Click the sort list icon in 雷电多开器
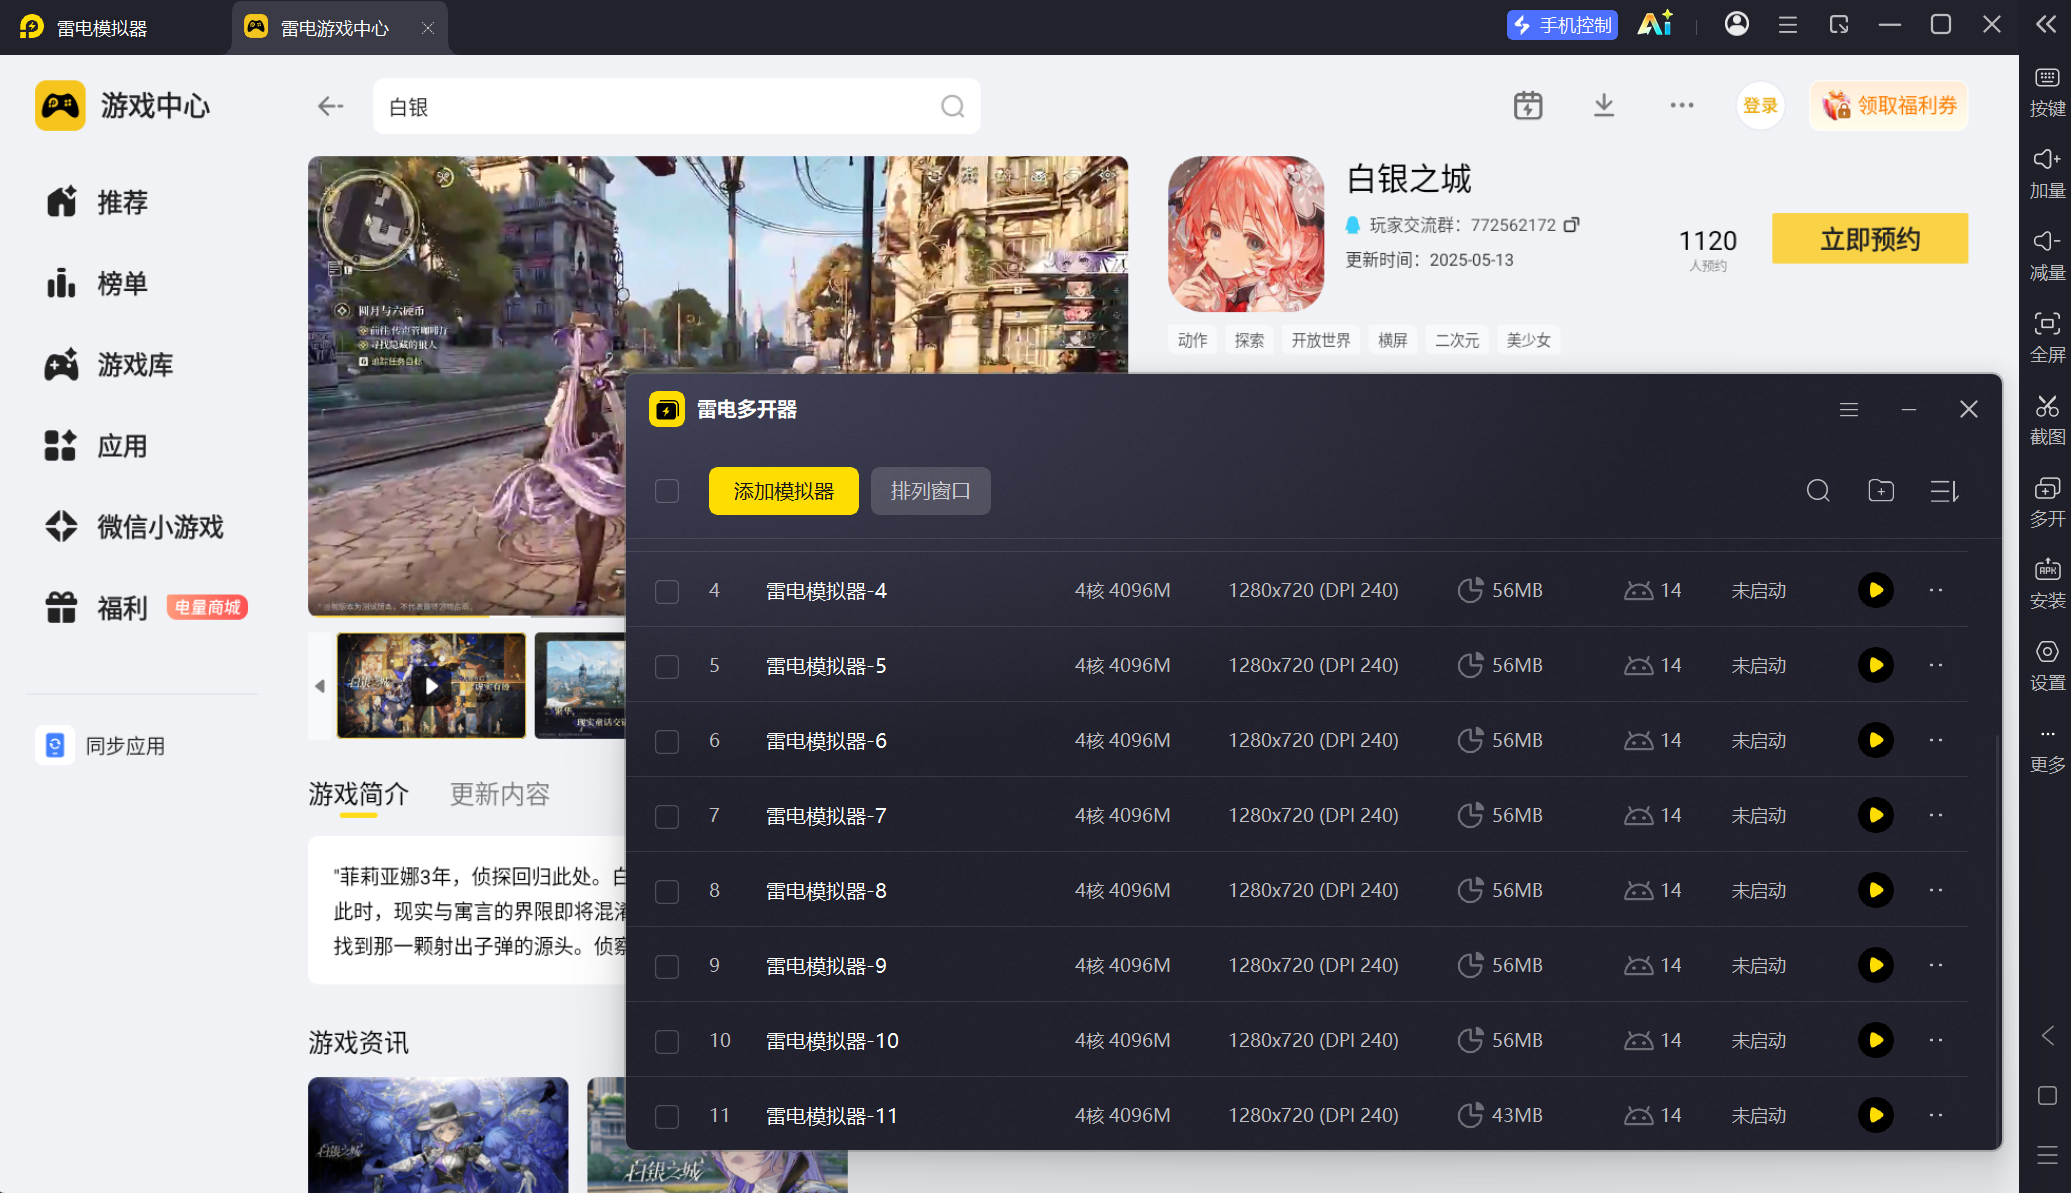 point(1944,491)
